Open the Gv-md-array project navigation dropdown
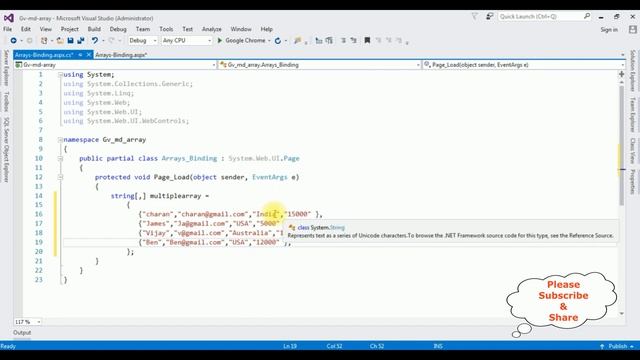The height and width of the screenshot is (360, 640). coord(115,65)
